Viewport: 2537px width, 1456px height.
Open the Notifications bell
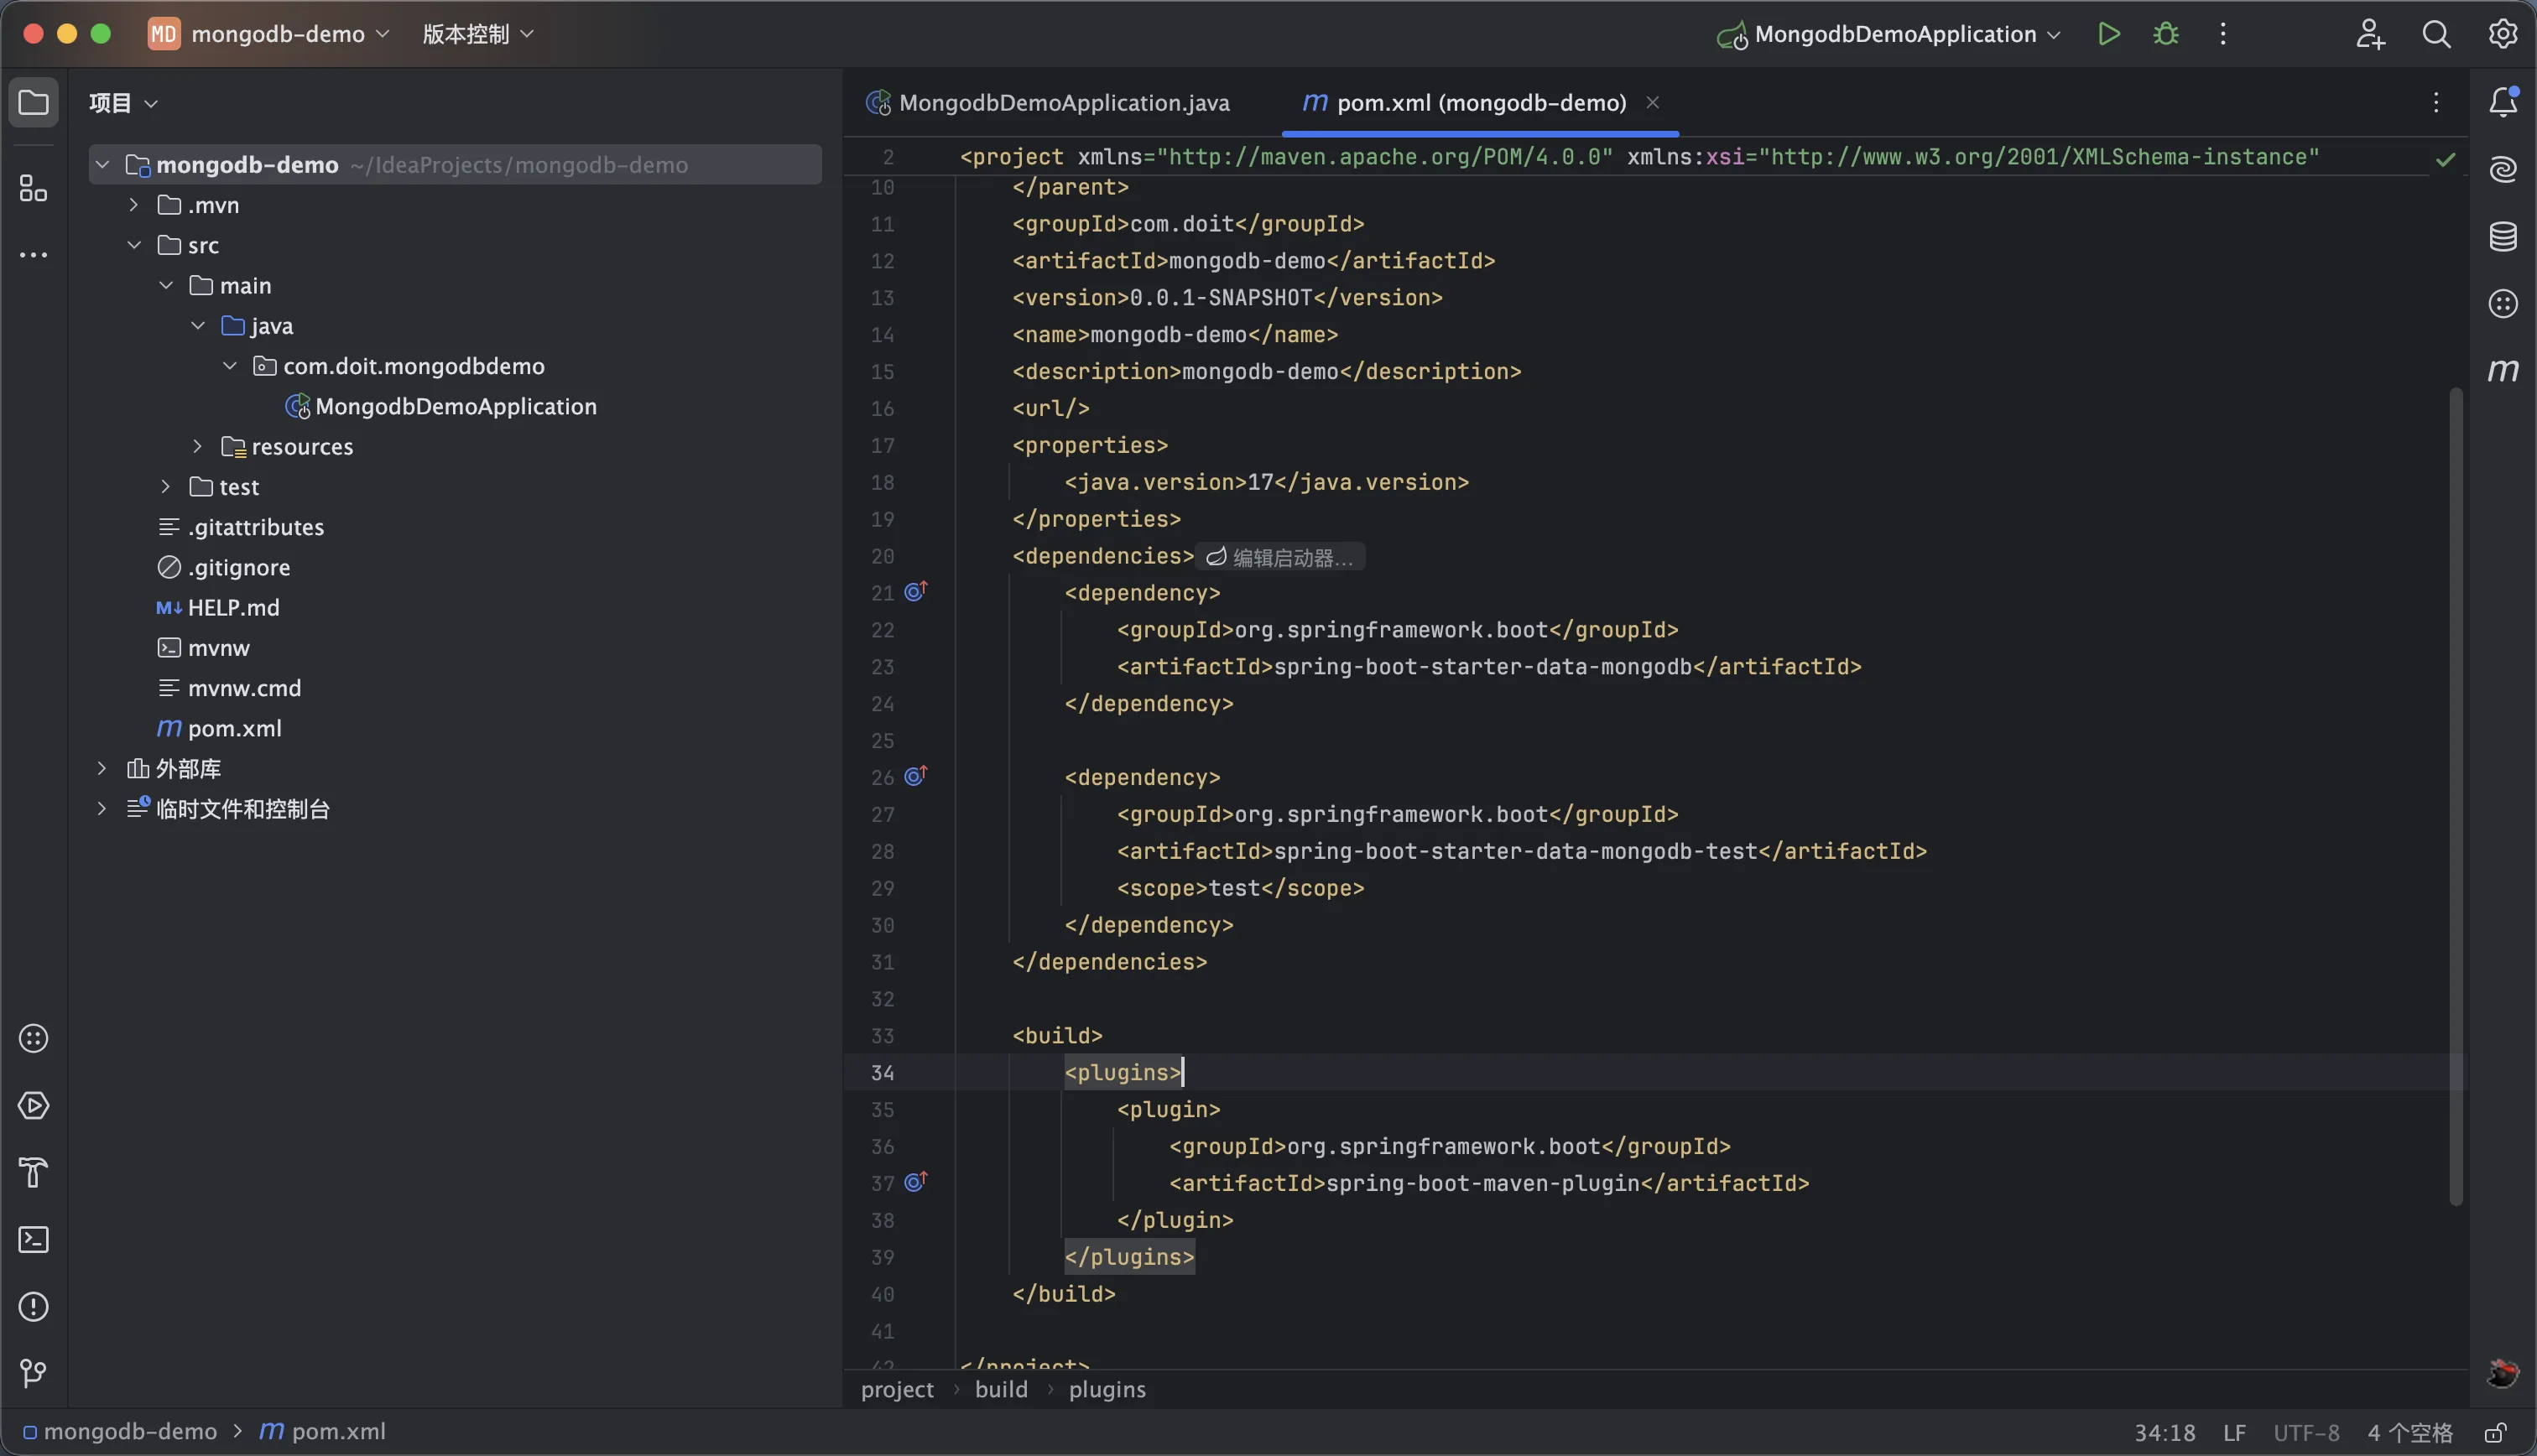[x=2502, y=102]
